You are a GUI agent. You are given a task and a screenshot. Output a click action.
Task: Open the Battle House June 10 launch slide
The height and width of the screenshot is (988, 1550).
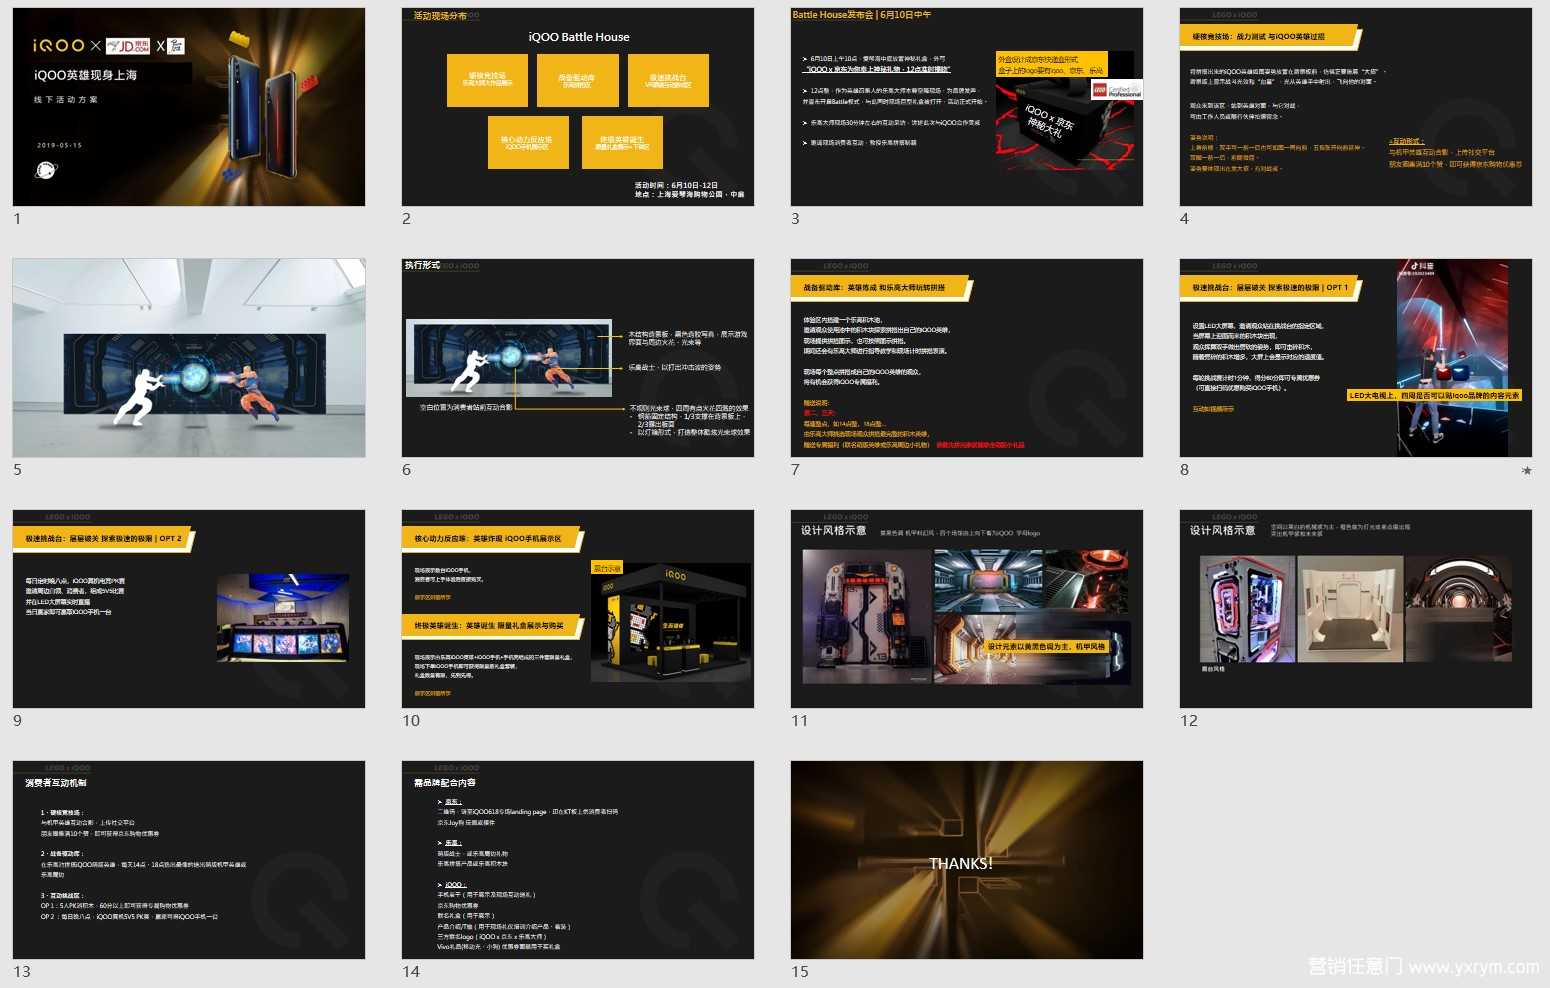[967, 107]
